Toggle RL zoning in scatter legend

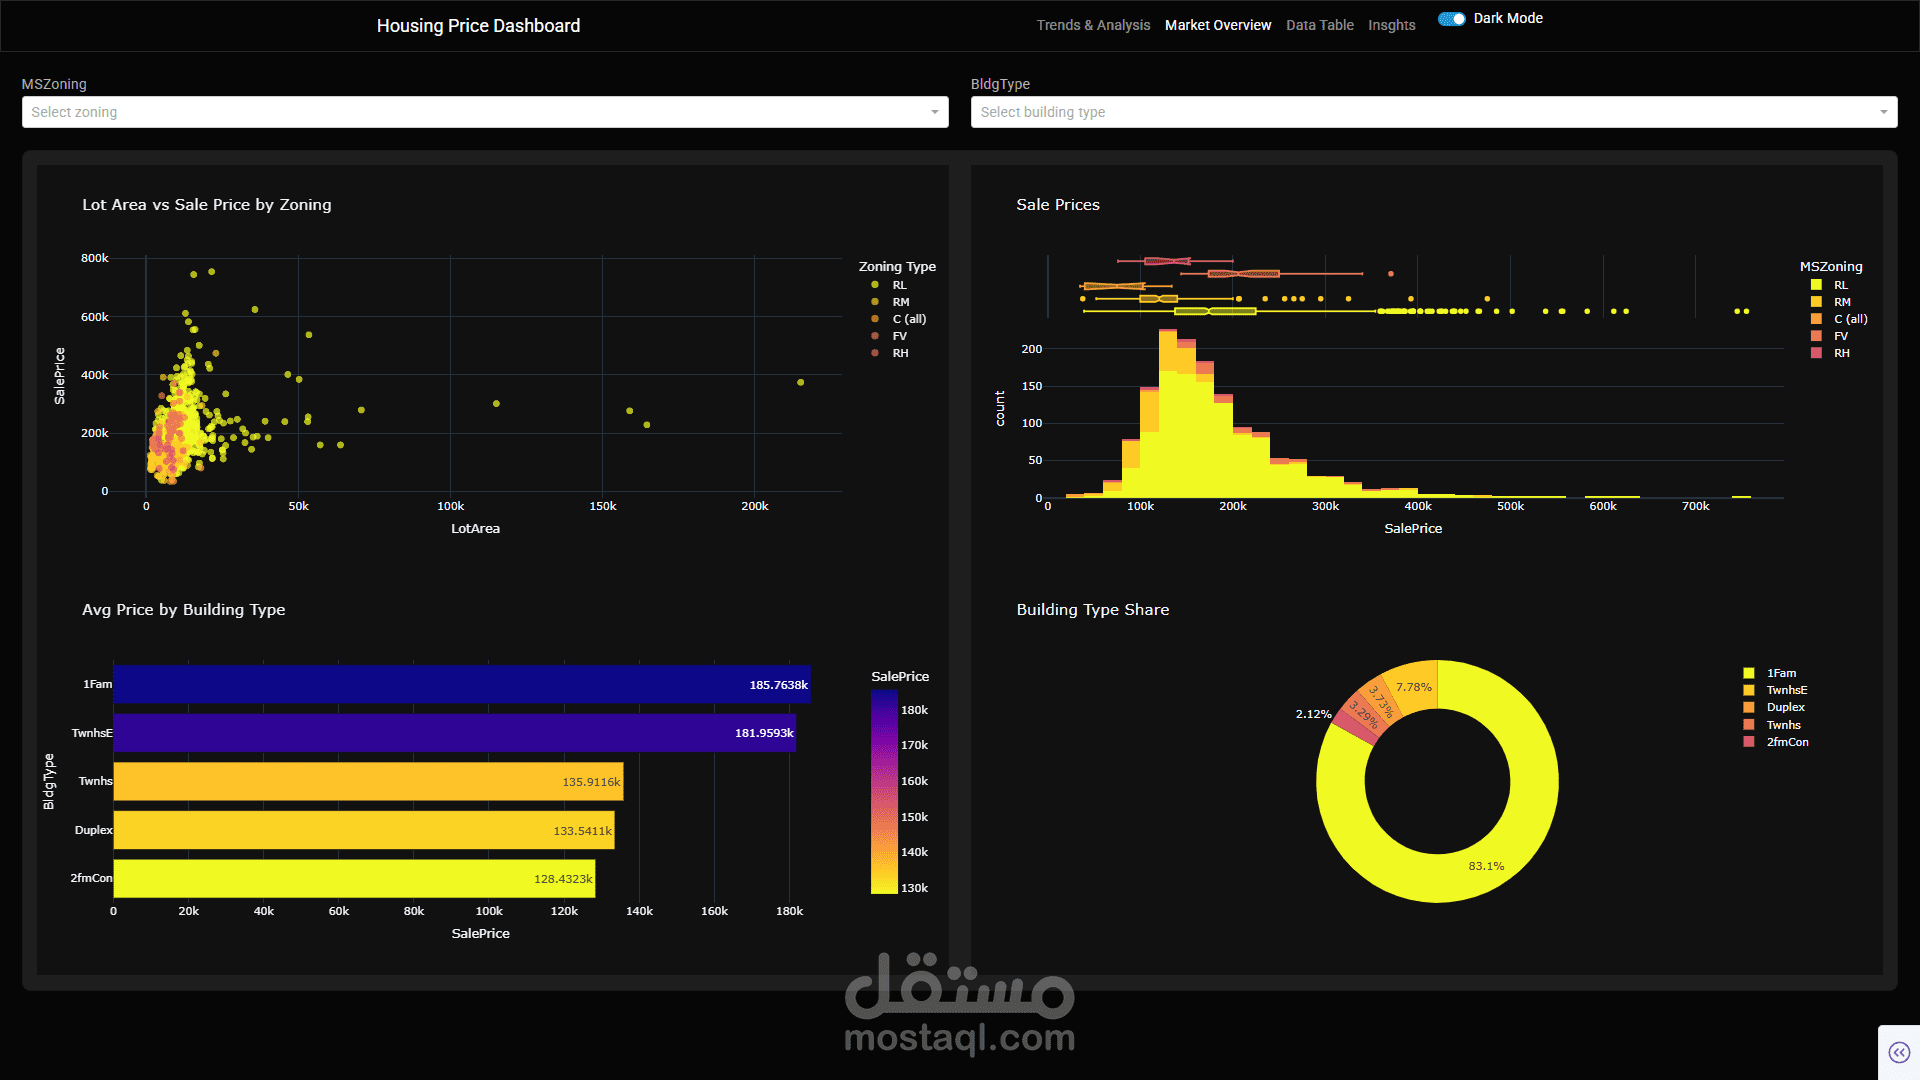(x=876, y=285)
